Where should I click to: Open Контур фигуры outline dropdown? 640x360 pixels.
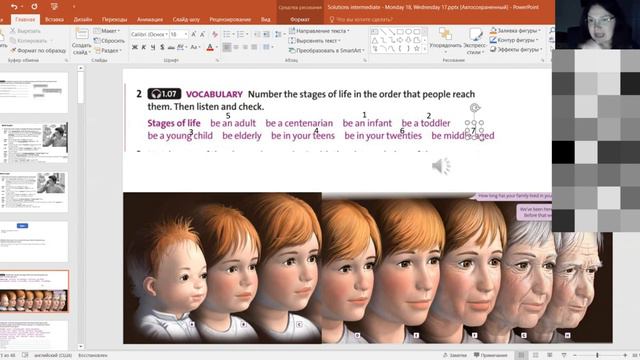click(514, 40)
